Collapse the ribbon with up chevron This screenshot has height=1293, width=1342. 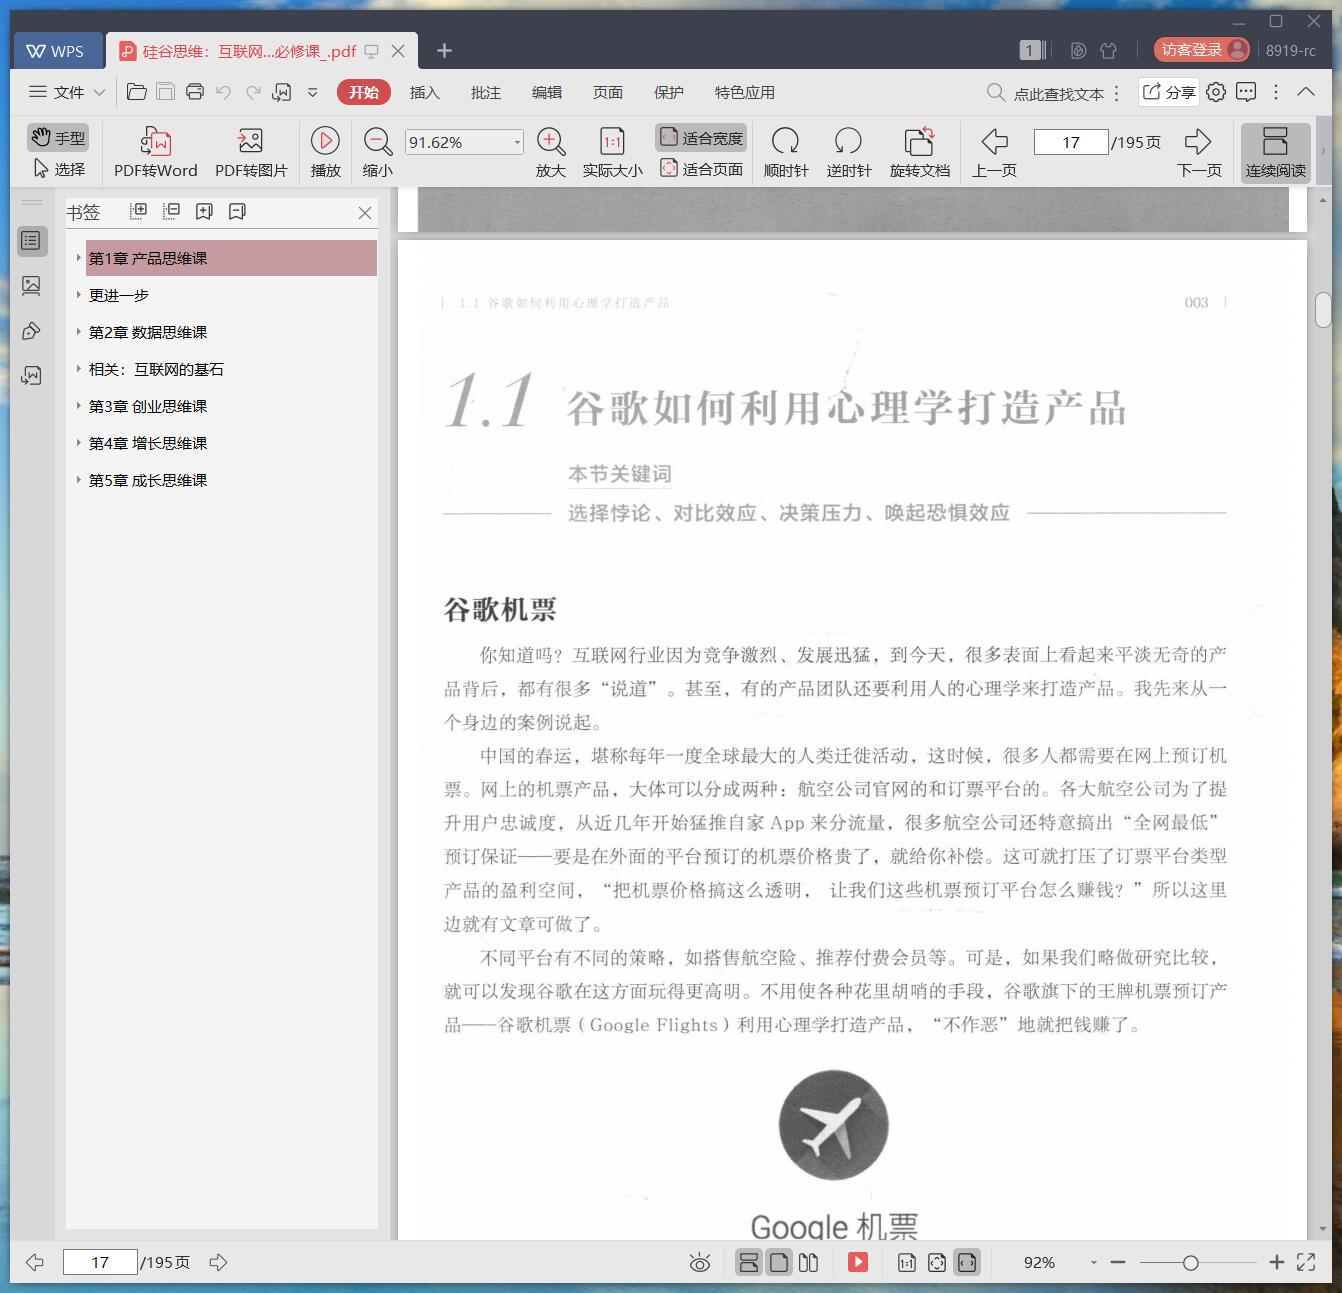(x=1306, y=92)
